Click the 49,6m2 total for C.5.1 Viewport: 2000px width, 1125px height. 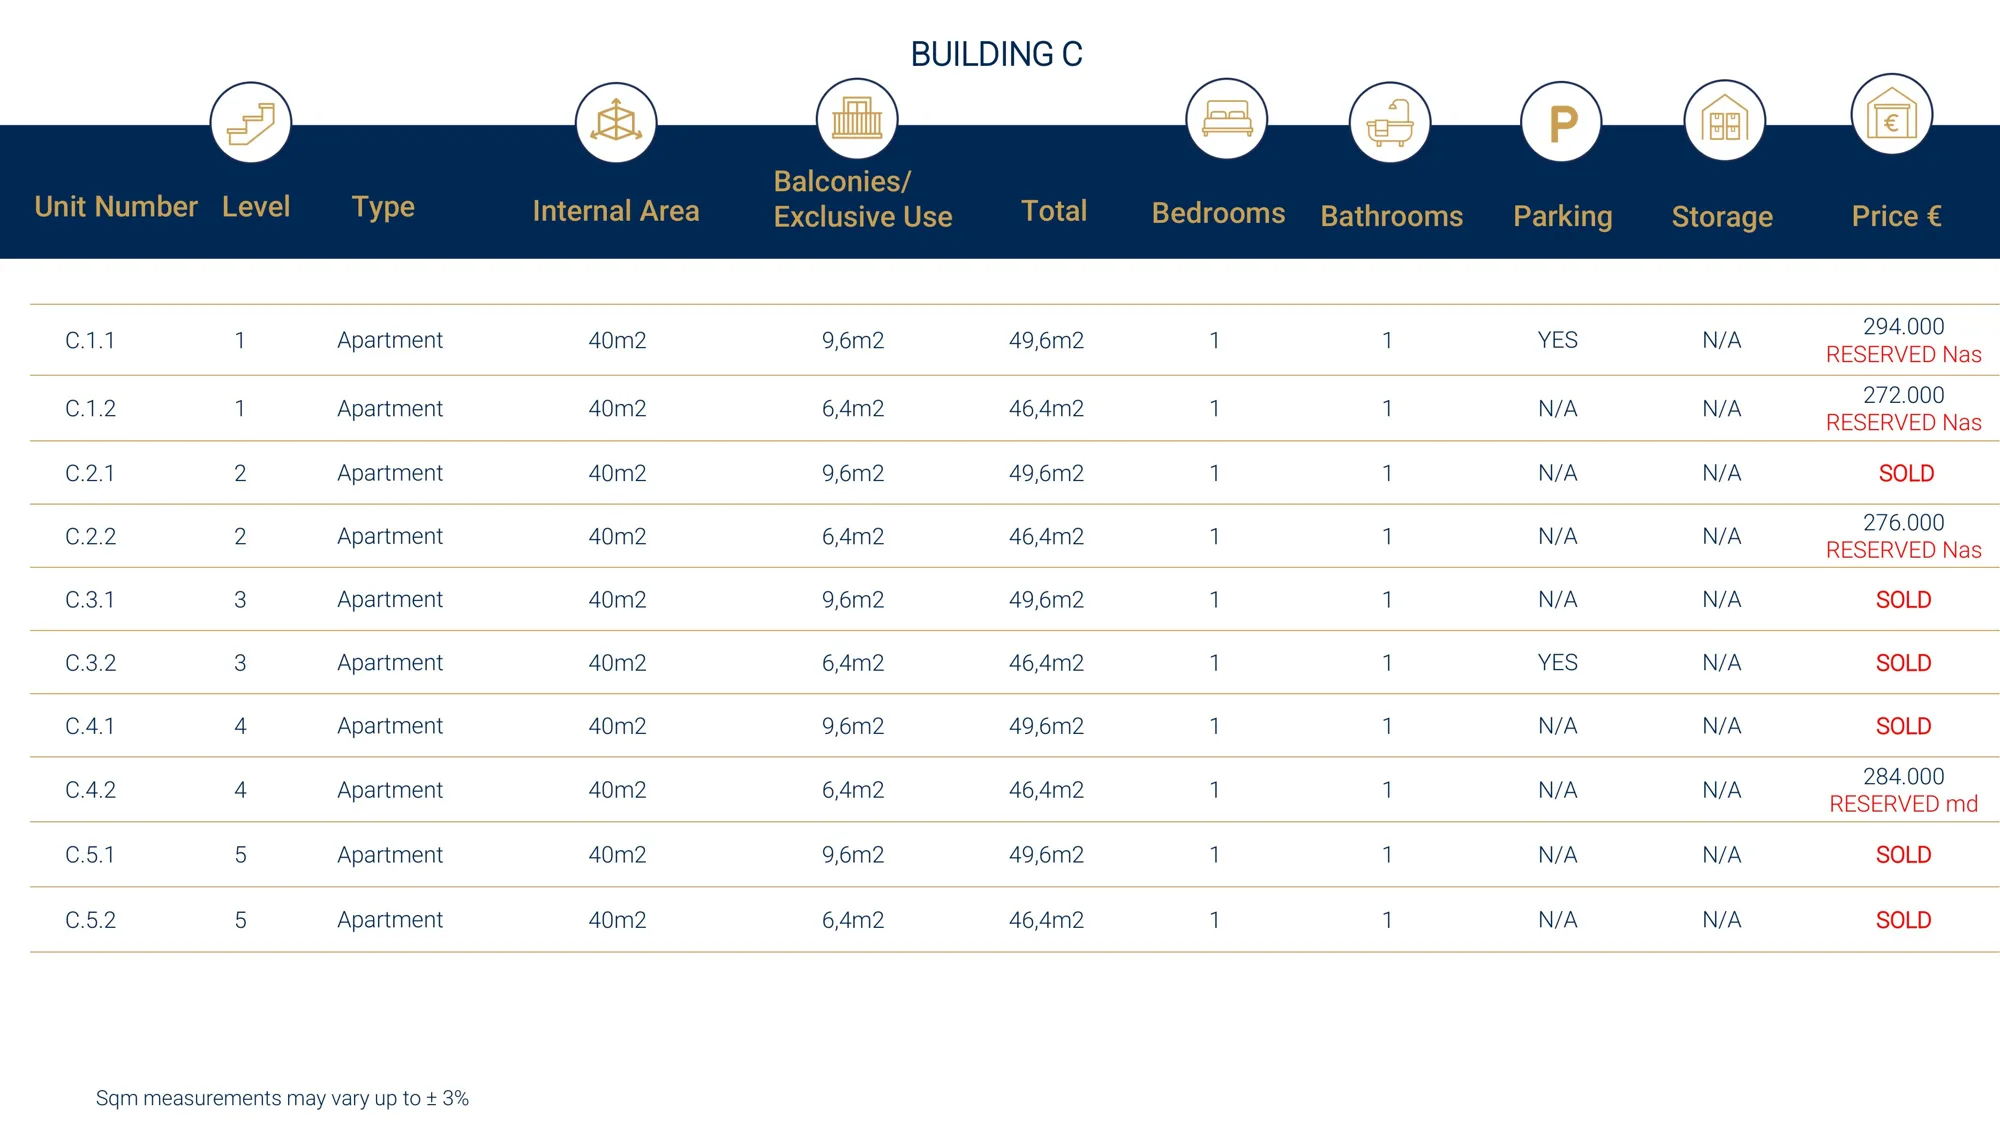point(1046,855)
